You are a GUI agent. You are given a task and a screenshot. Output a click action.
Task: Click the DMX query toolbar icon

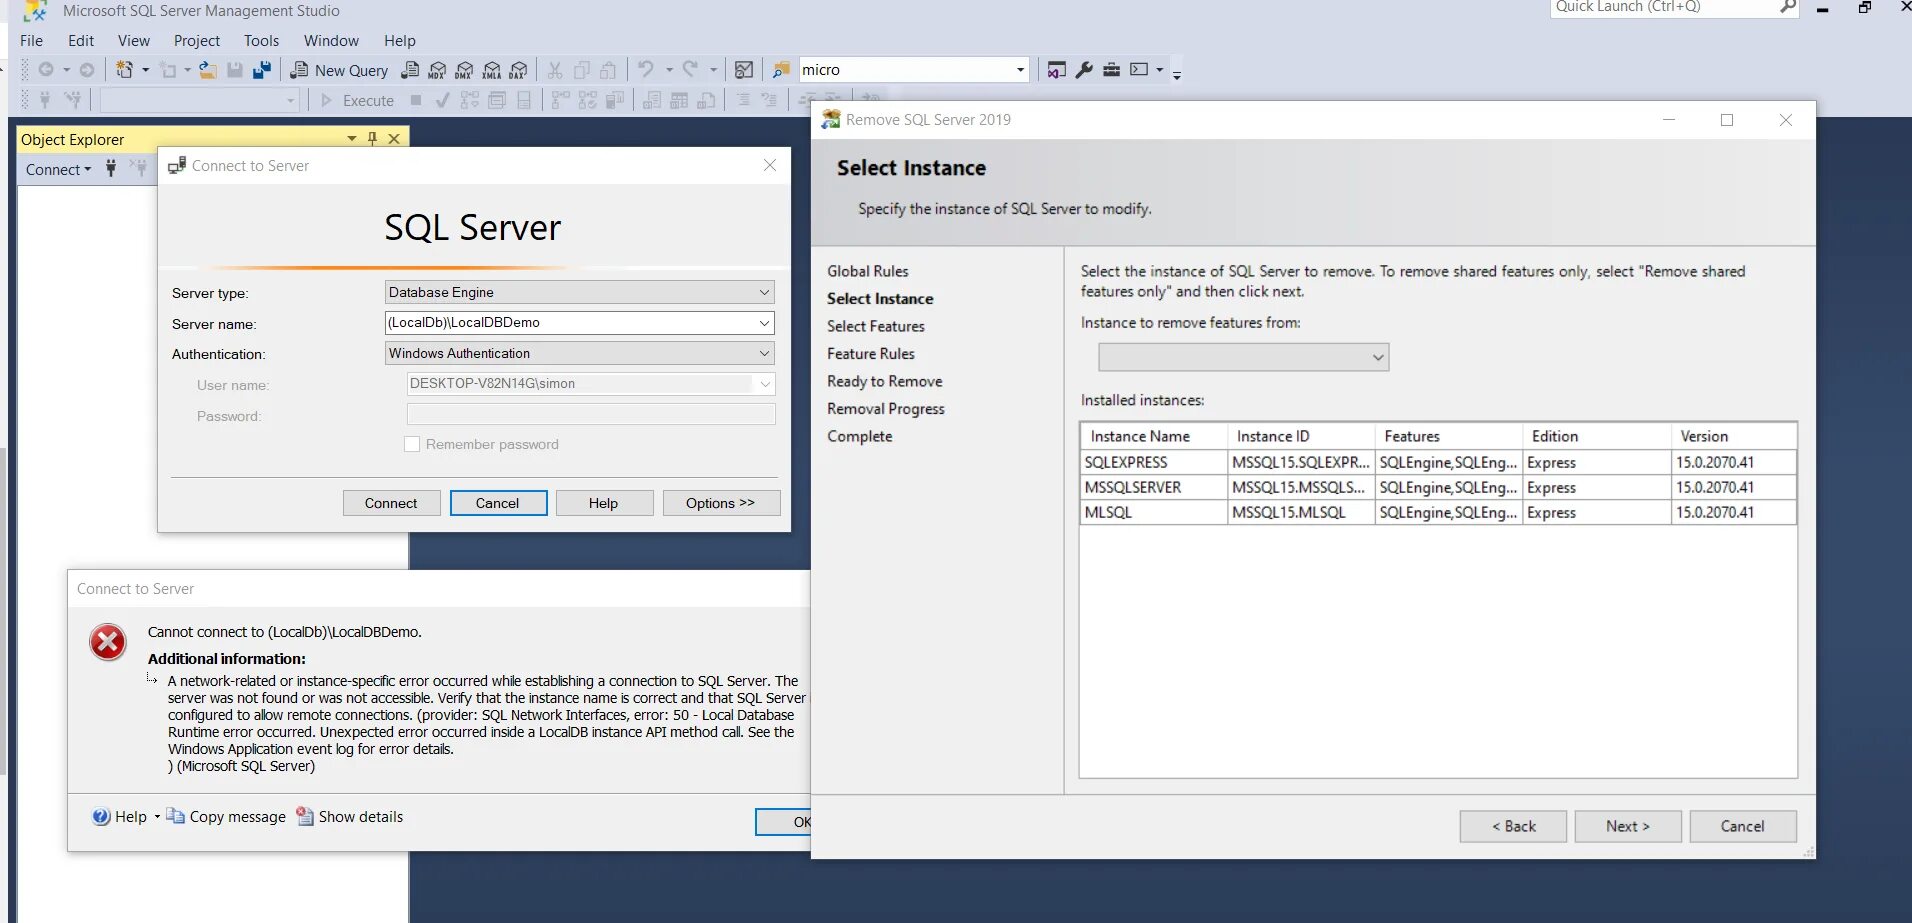coord(464,70)
